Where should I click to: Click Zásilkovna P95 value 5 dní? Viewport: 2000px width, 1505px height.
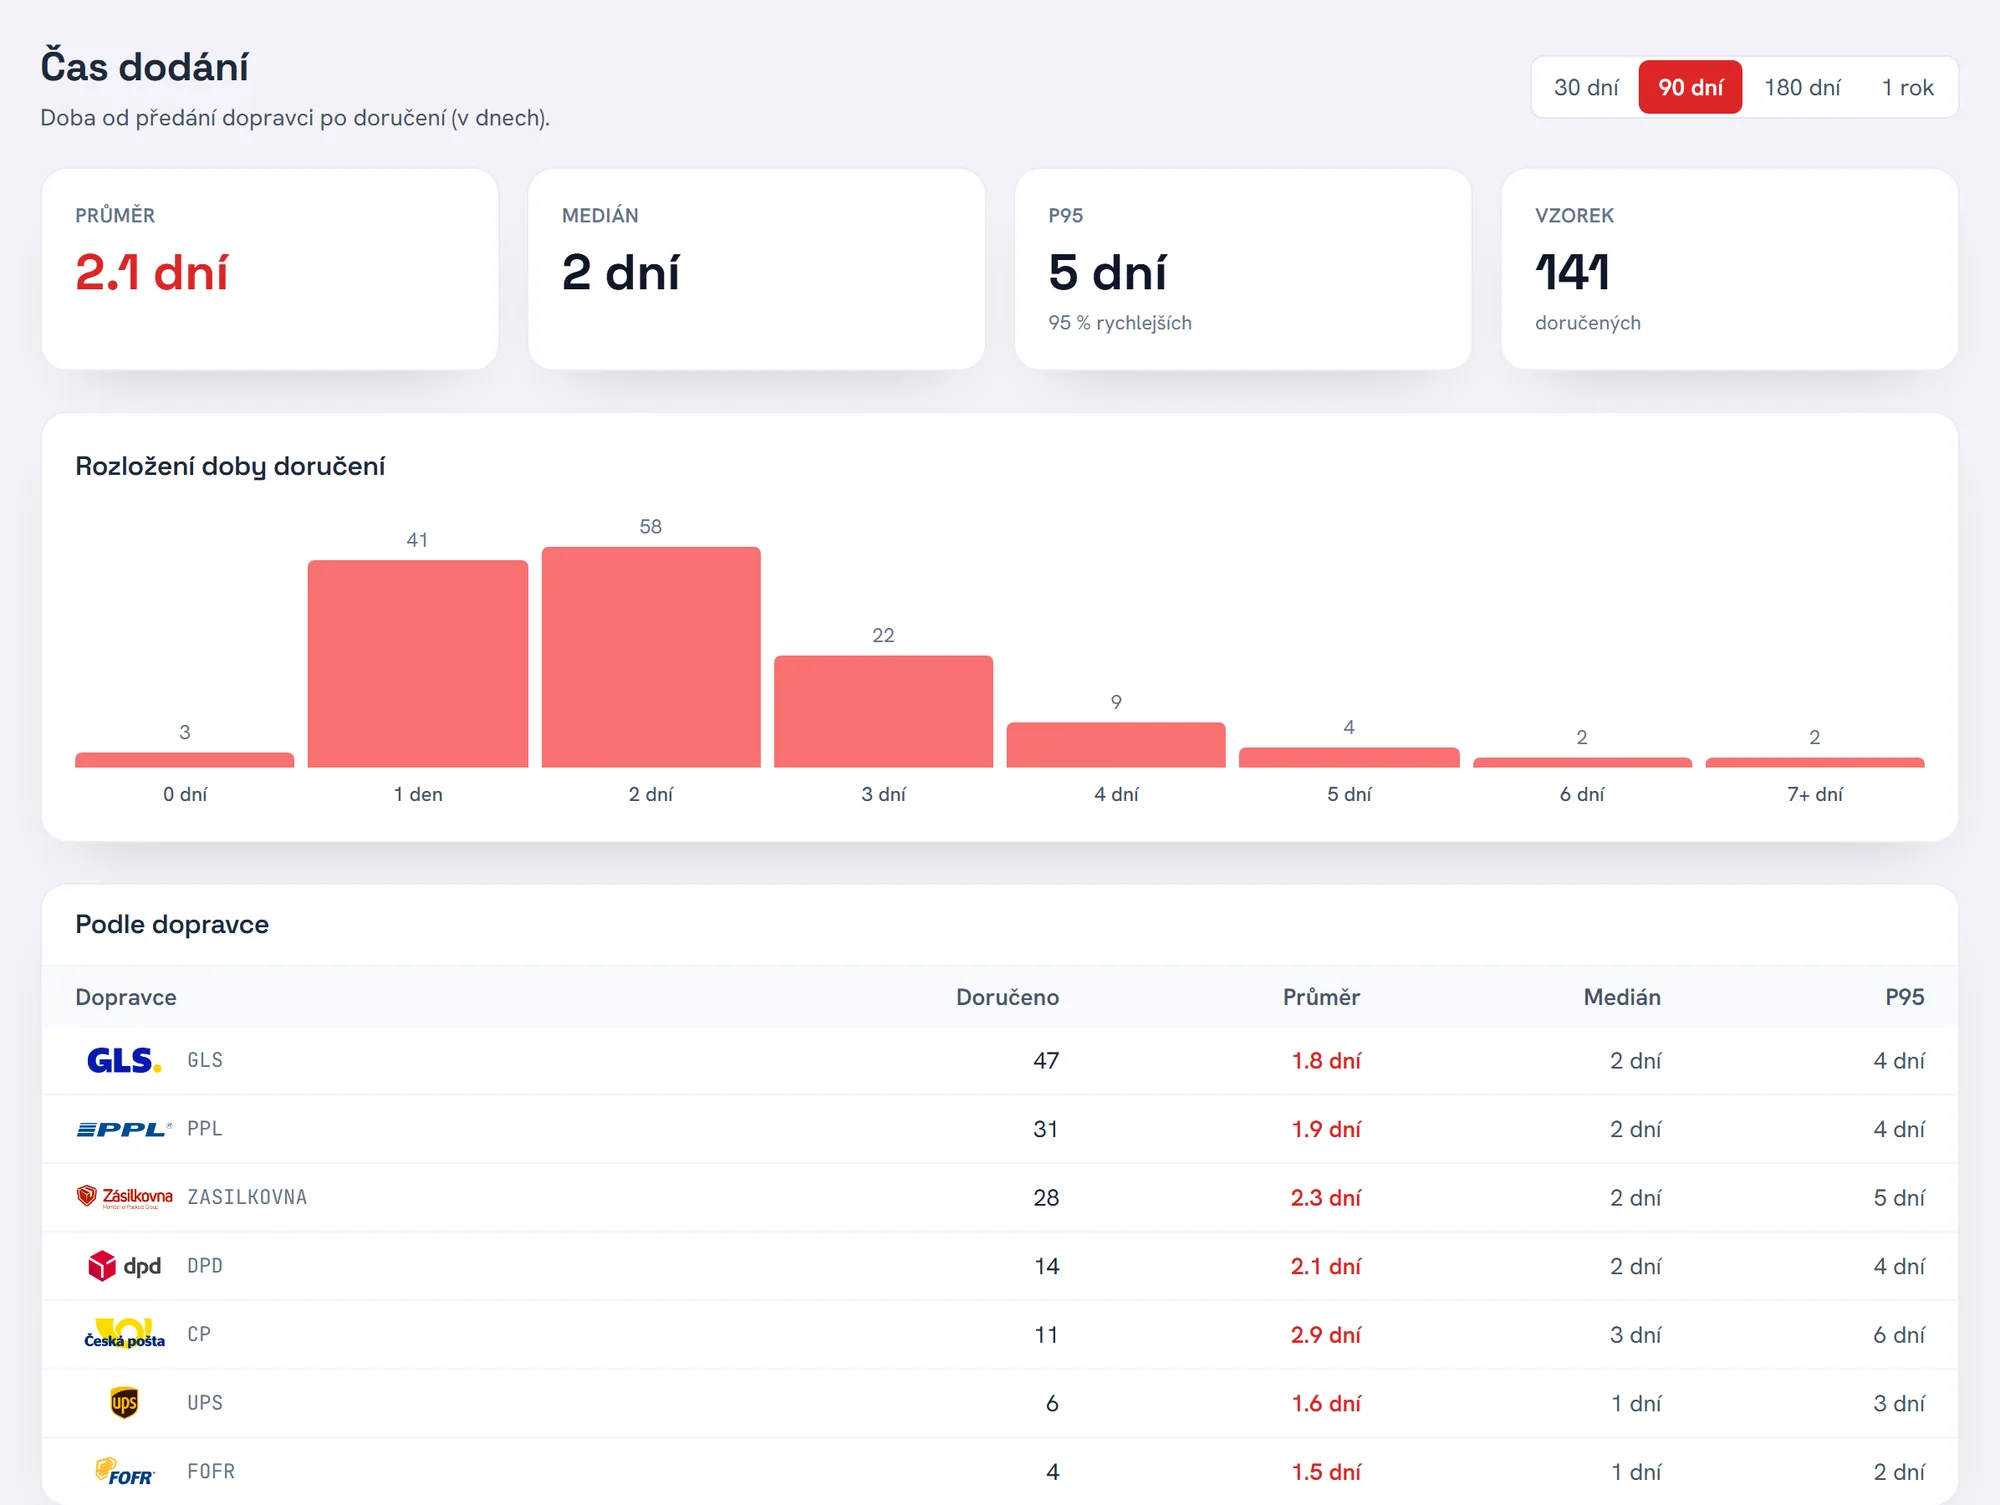click(1899, 1198)
